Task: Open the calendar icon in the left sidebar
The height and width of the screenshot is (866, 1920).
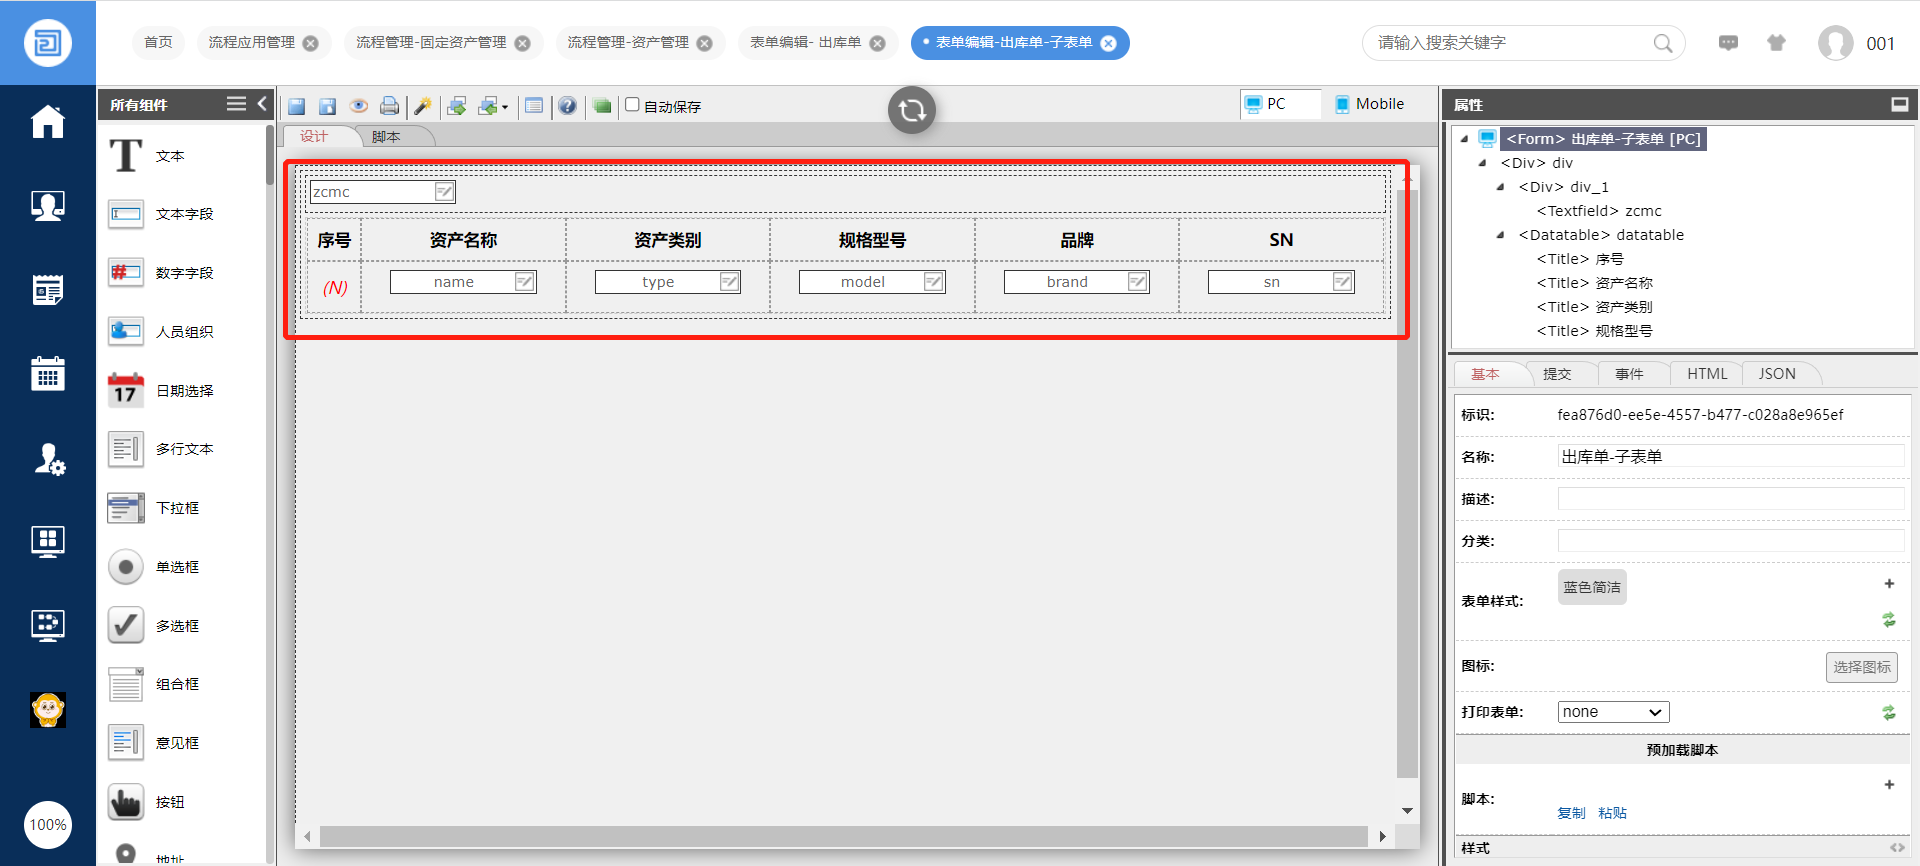Action: coord(48,374)
